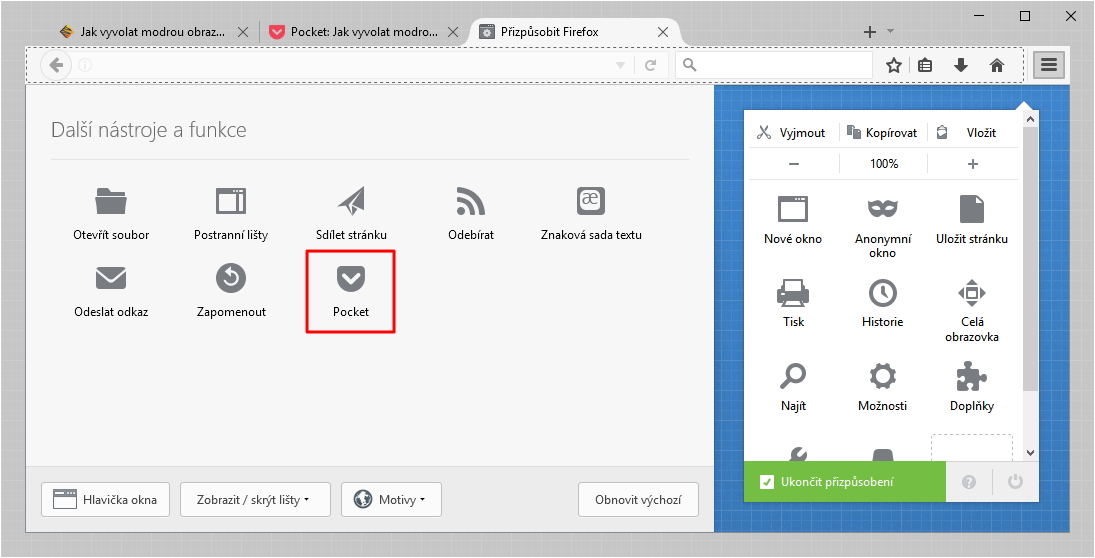
Task: Click the menu panel scrollbar up arrow
Action: pyautogui.click(x=1030, y=119)
